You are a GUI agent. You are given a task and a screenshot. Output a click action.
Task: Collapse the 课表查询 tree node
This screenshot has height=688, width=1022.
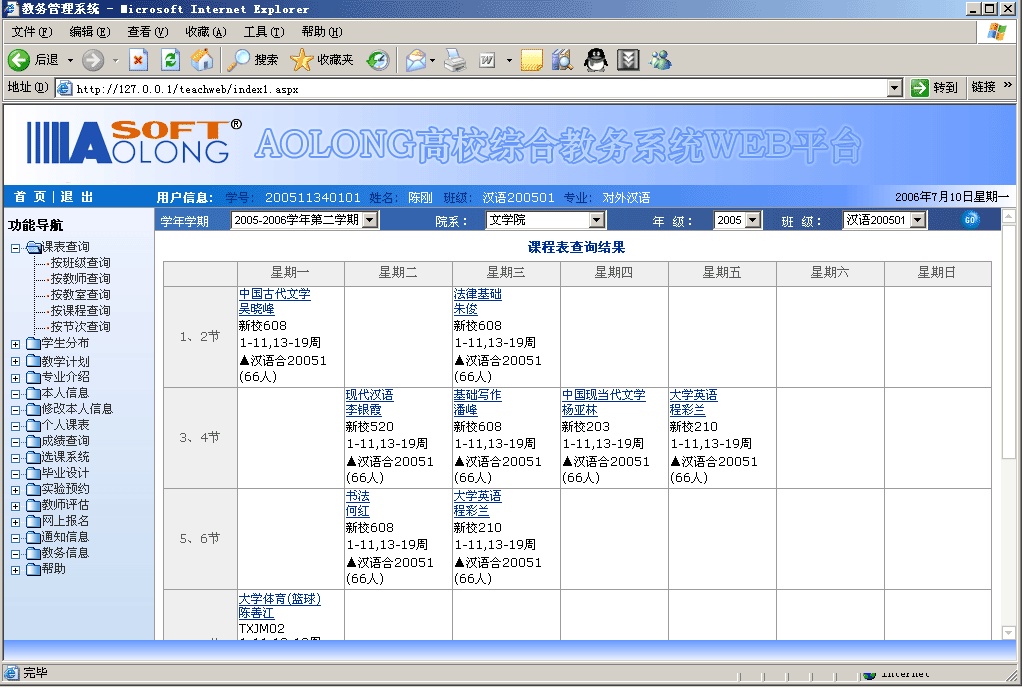pyautogui.click(x=16, y=248)
